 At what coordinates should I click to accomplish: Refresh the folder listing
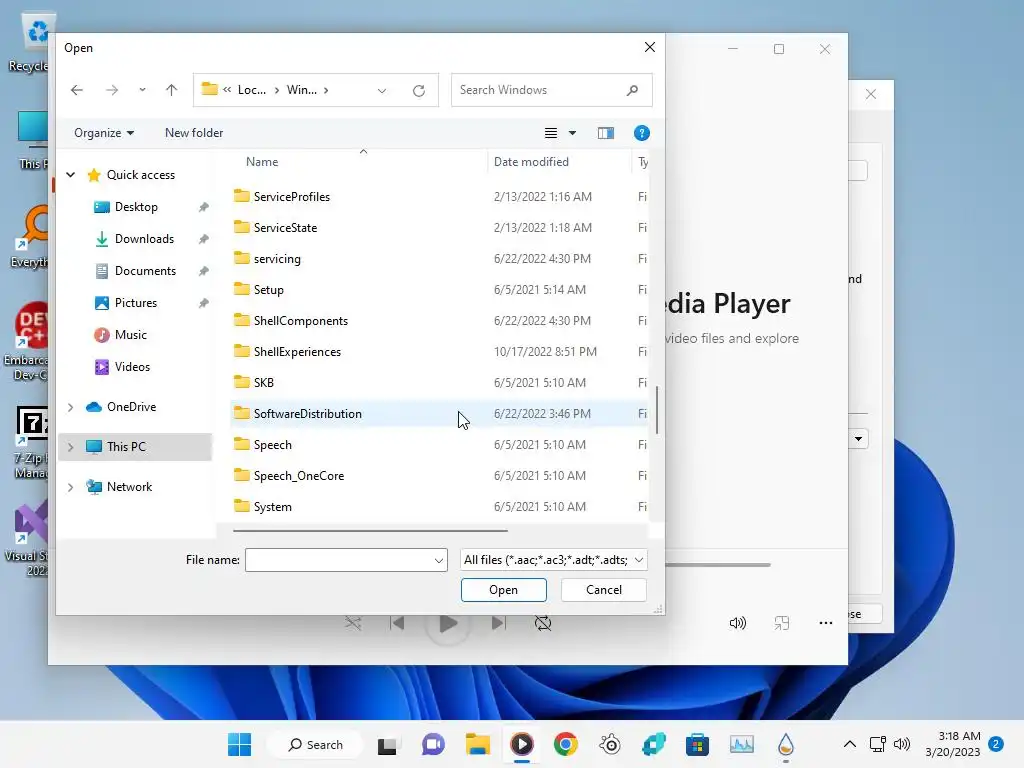pos(419,91)
